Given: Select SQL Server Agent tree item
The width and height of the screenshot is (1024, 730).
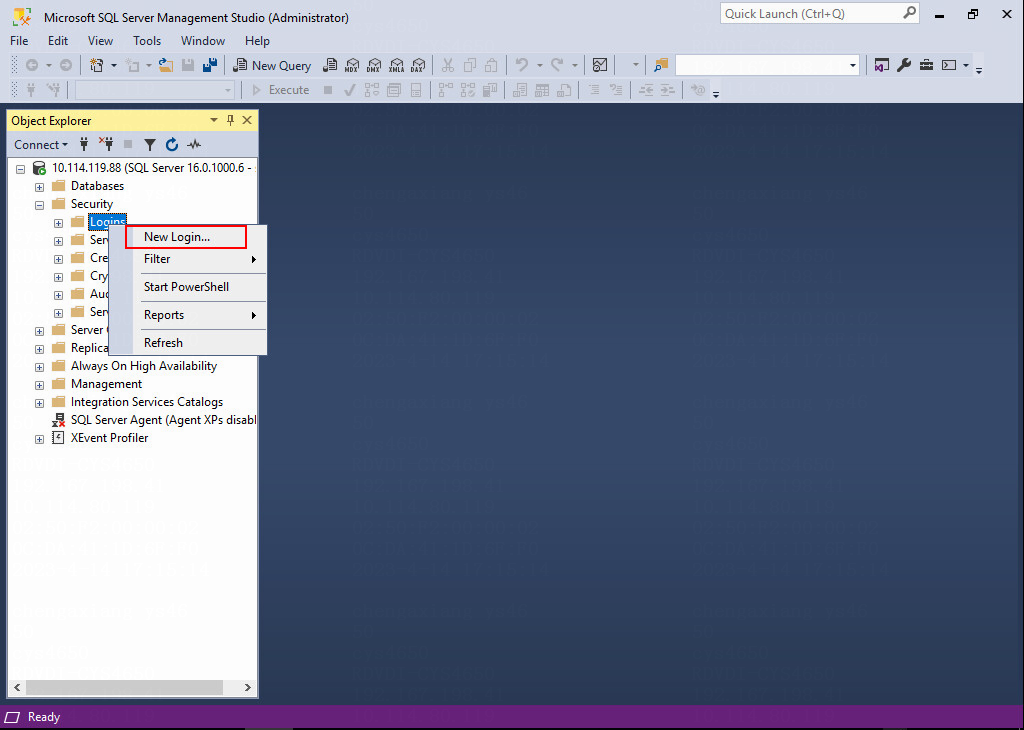Looking at the screenshot, I should coord(163,420).
